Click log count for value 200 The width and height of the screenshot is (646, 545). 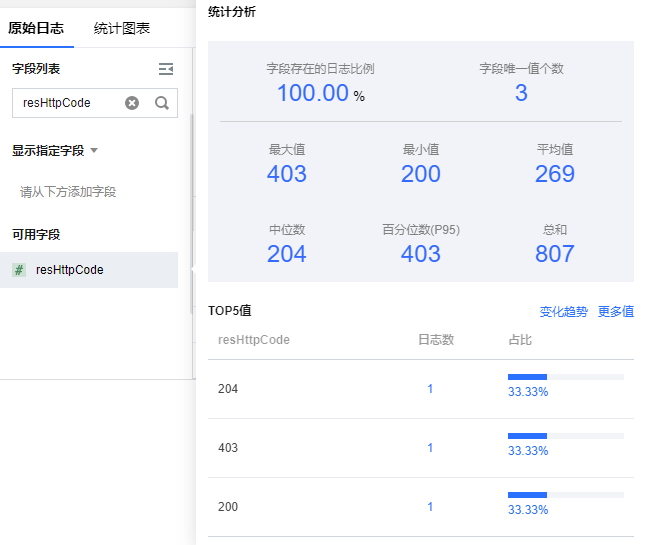tap(430, 507)
